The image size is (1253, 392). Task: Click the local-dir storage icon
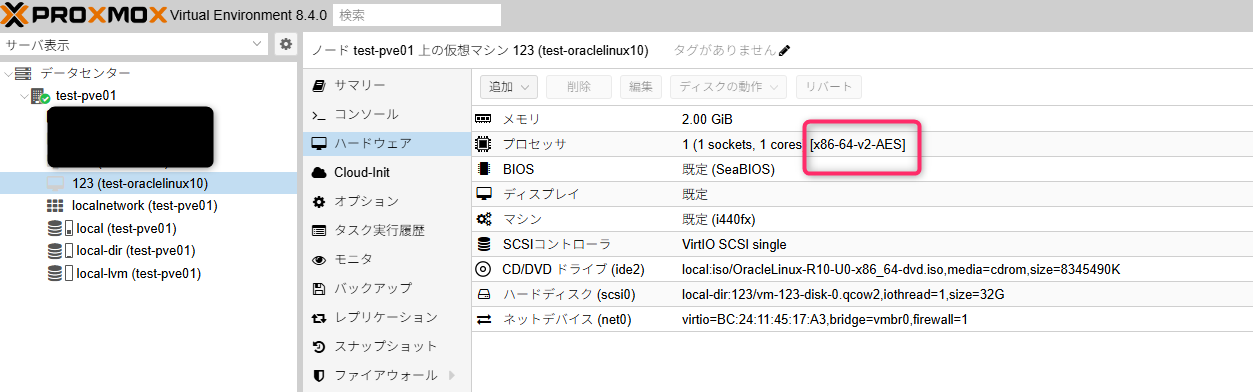click(54, 250)
